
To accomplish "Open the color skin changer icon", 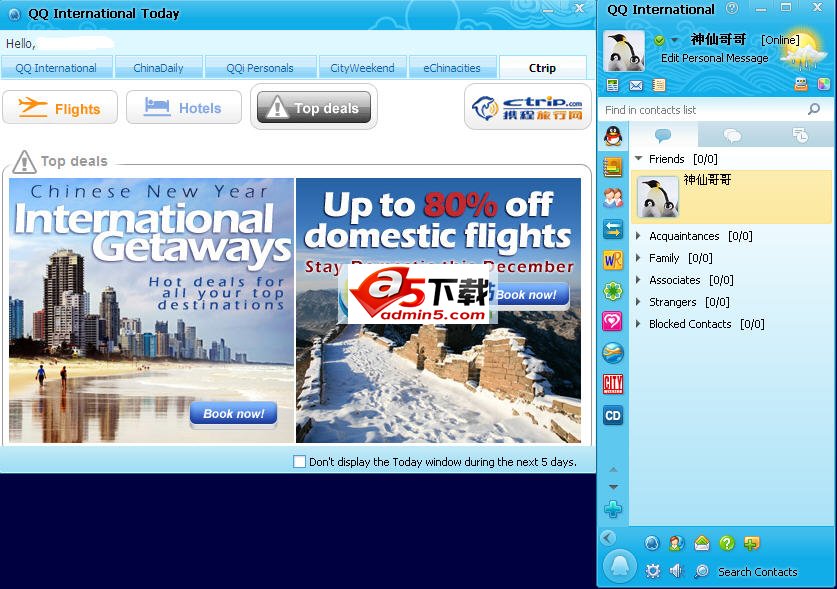I will coord(824,84).
